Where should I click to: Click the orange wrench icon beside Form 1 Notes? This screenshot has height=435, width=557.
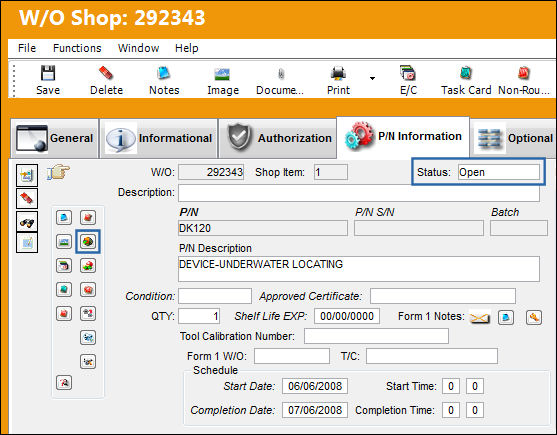point(534,317)
